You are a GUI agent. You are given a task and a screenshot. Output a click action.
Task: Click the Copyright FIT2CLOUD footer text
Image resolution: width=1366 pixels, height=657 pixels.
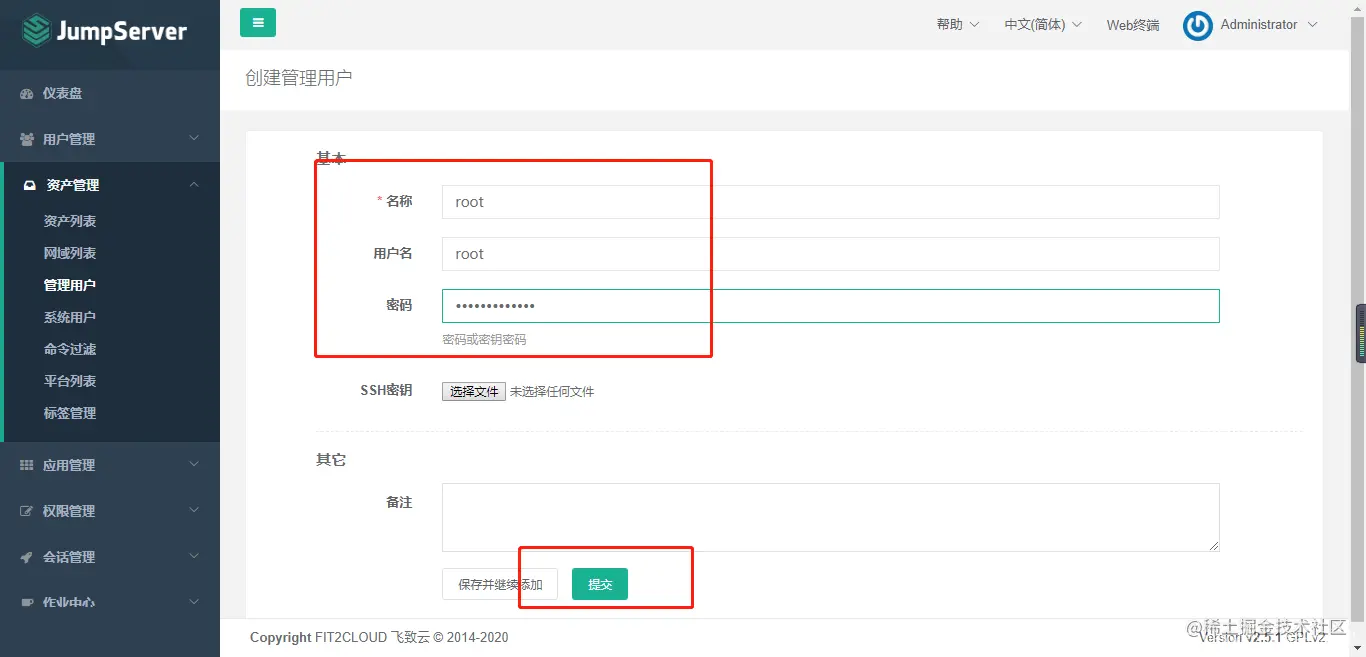pos(379,637)
